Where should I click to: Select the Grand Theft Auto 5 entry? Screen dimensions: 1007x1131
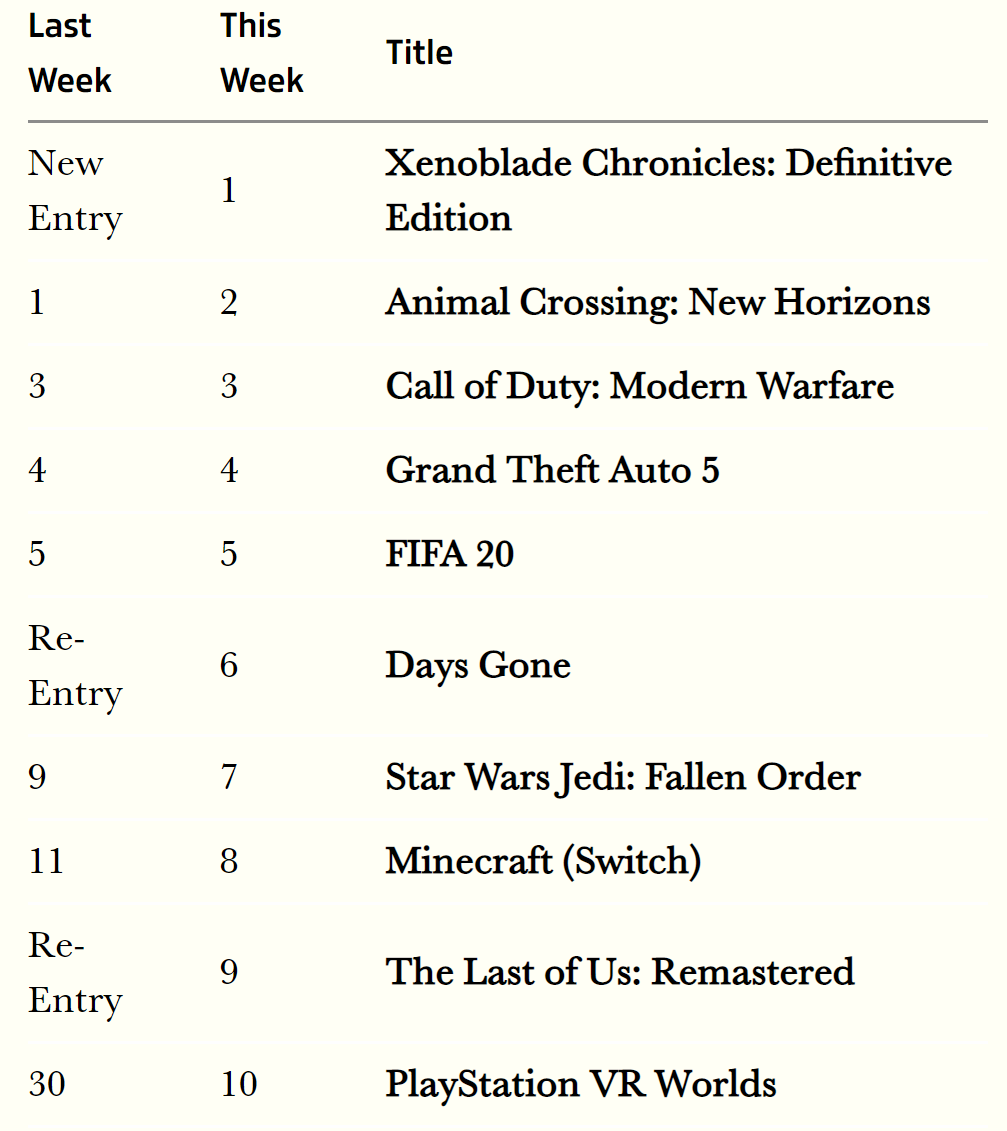553,470
